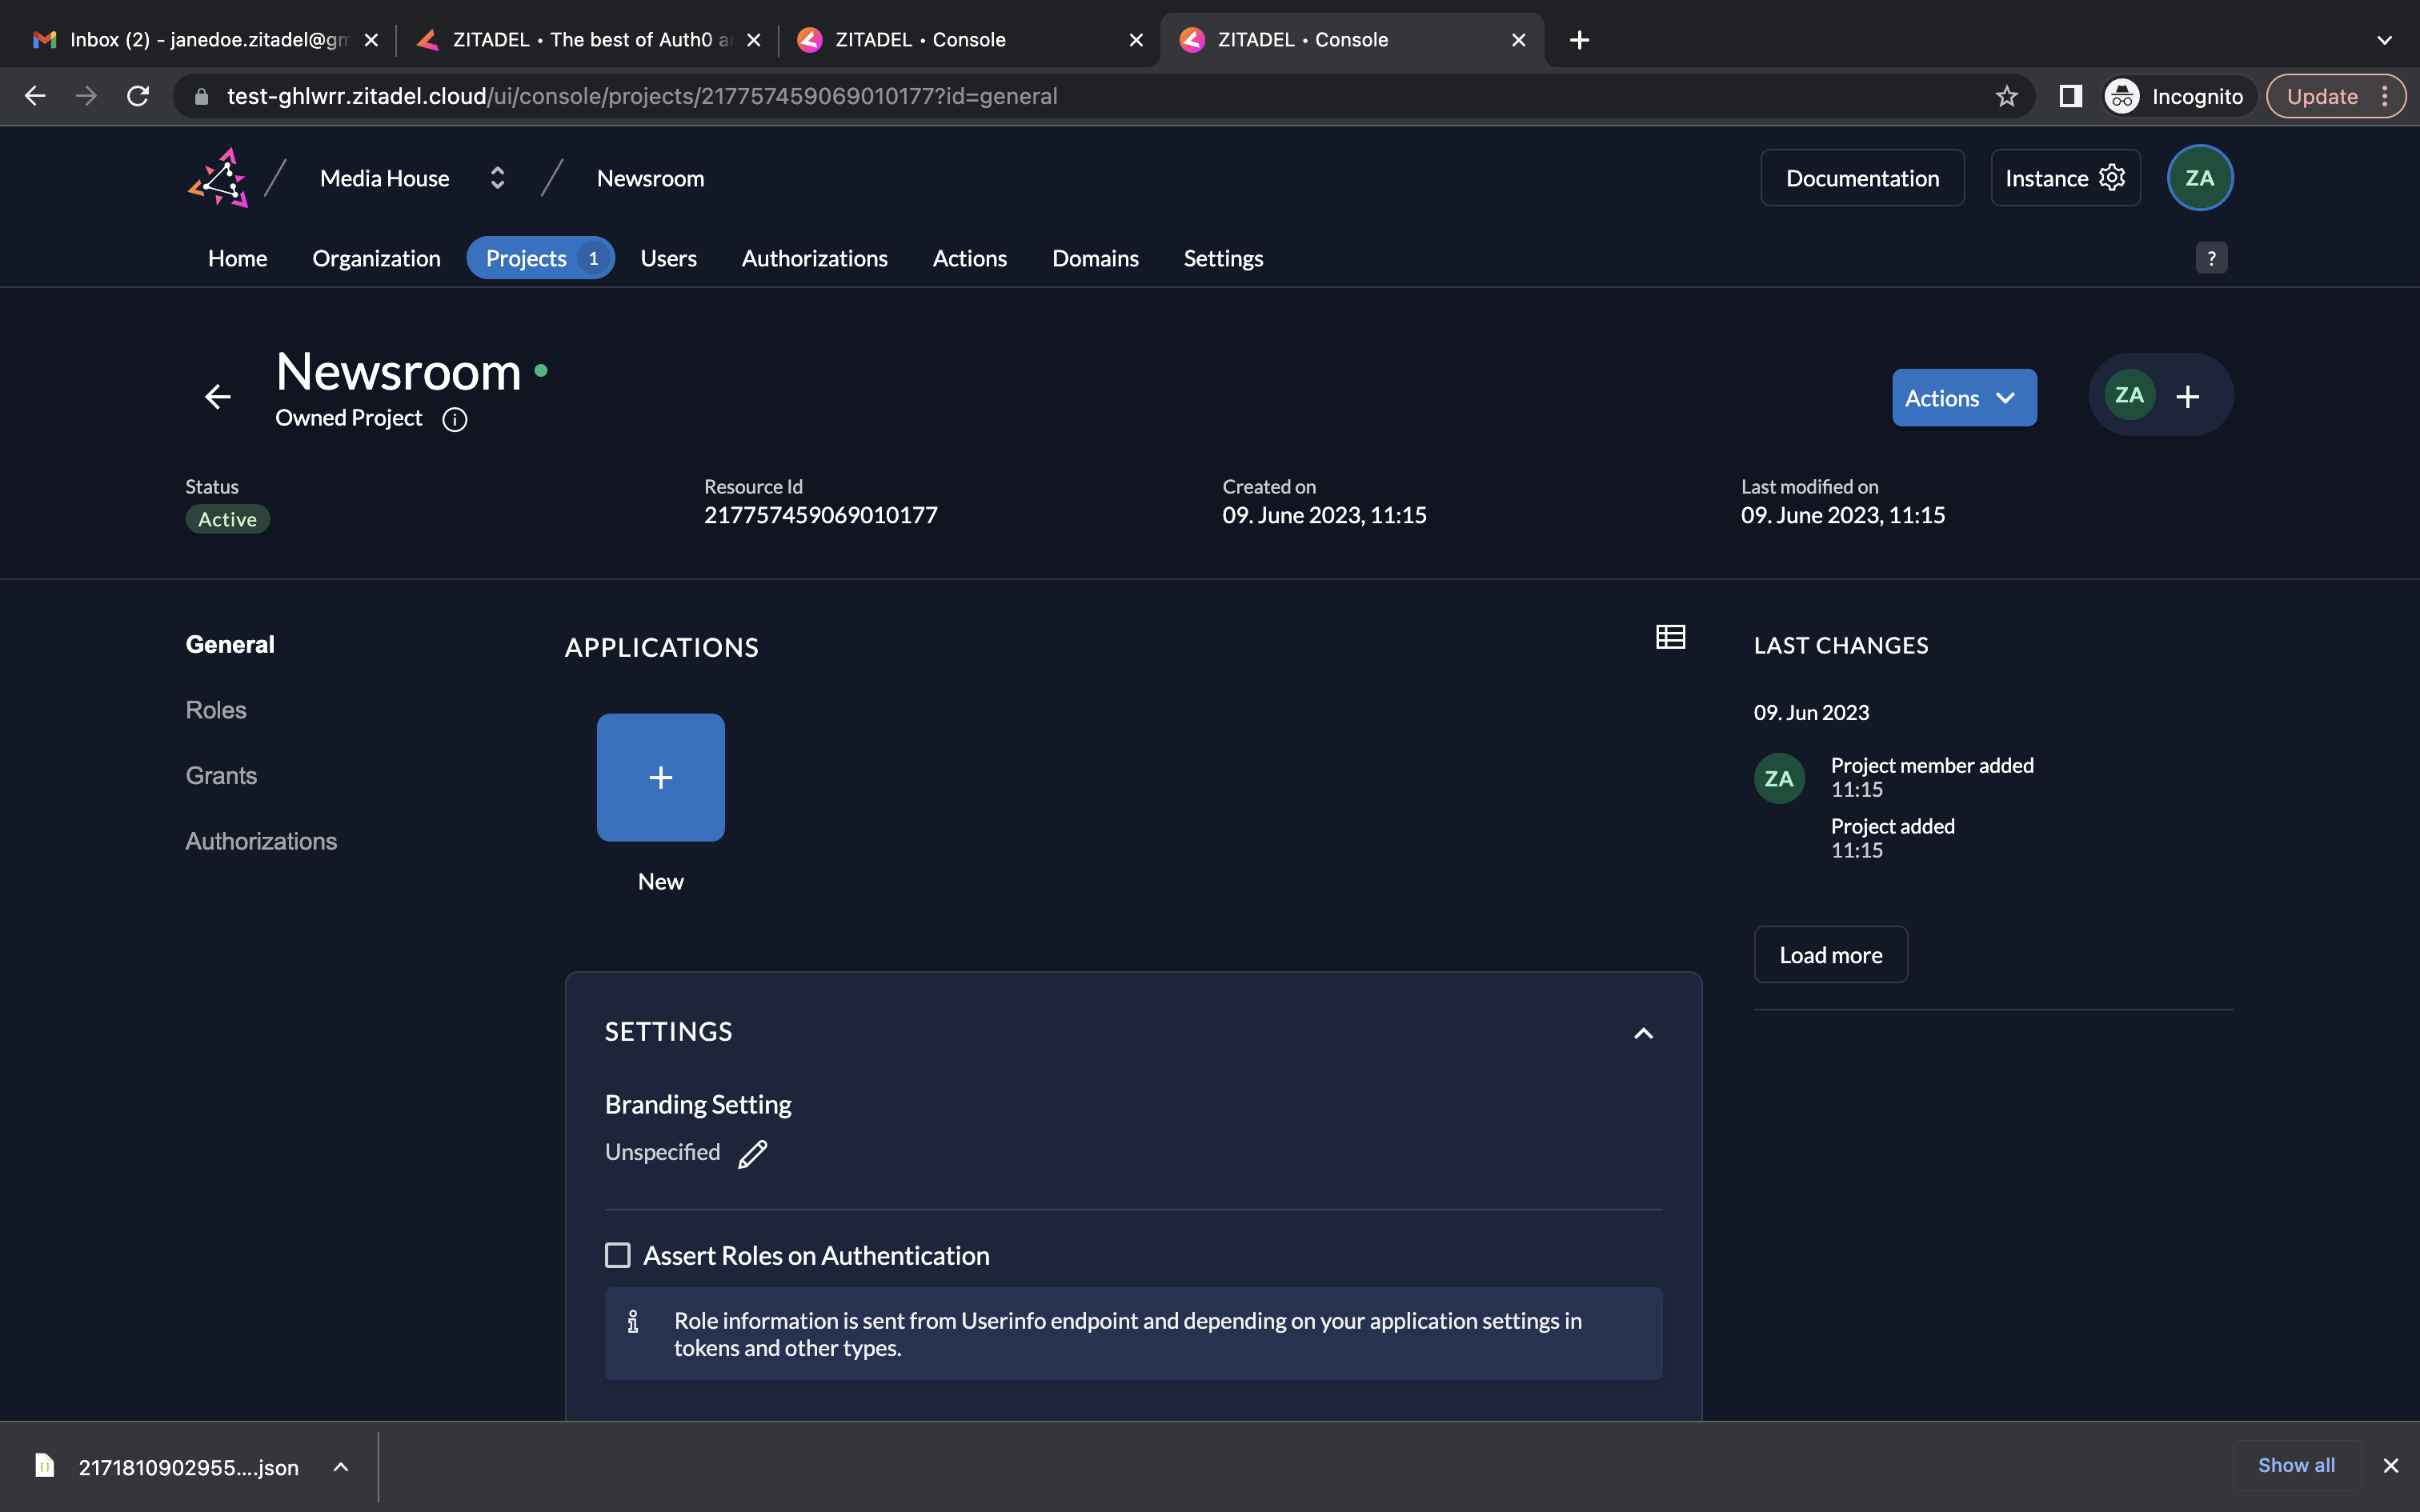
Task: Click the blue New application plus tile
Action: (660, 777)
